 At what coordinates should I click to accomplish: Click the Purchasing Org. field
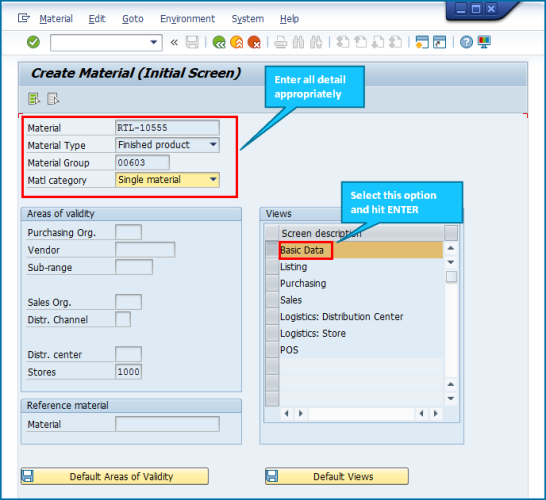tap(128, 232)
